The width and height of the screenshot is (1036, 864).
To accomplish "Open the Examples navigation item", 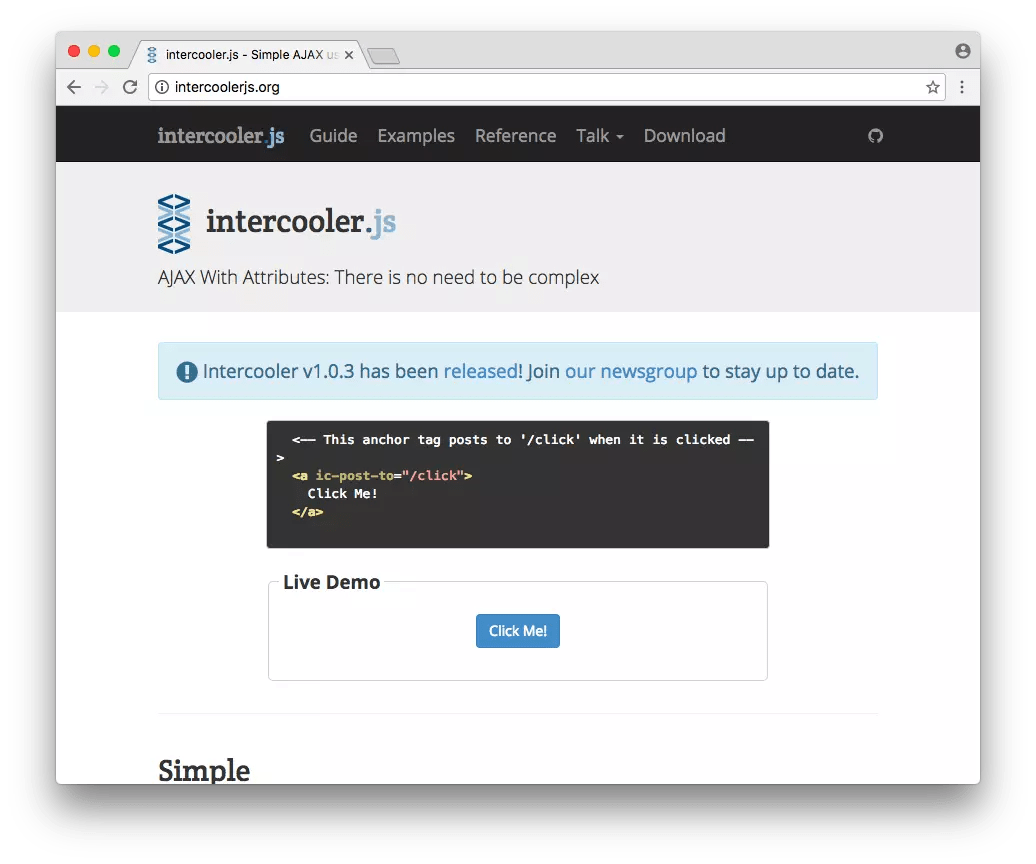I will (416, 136).
